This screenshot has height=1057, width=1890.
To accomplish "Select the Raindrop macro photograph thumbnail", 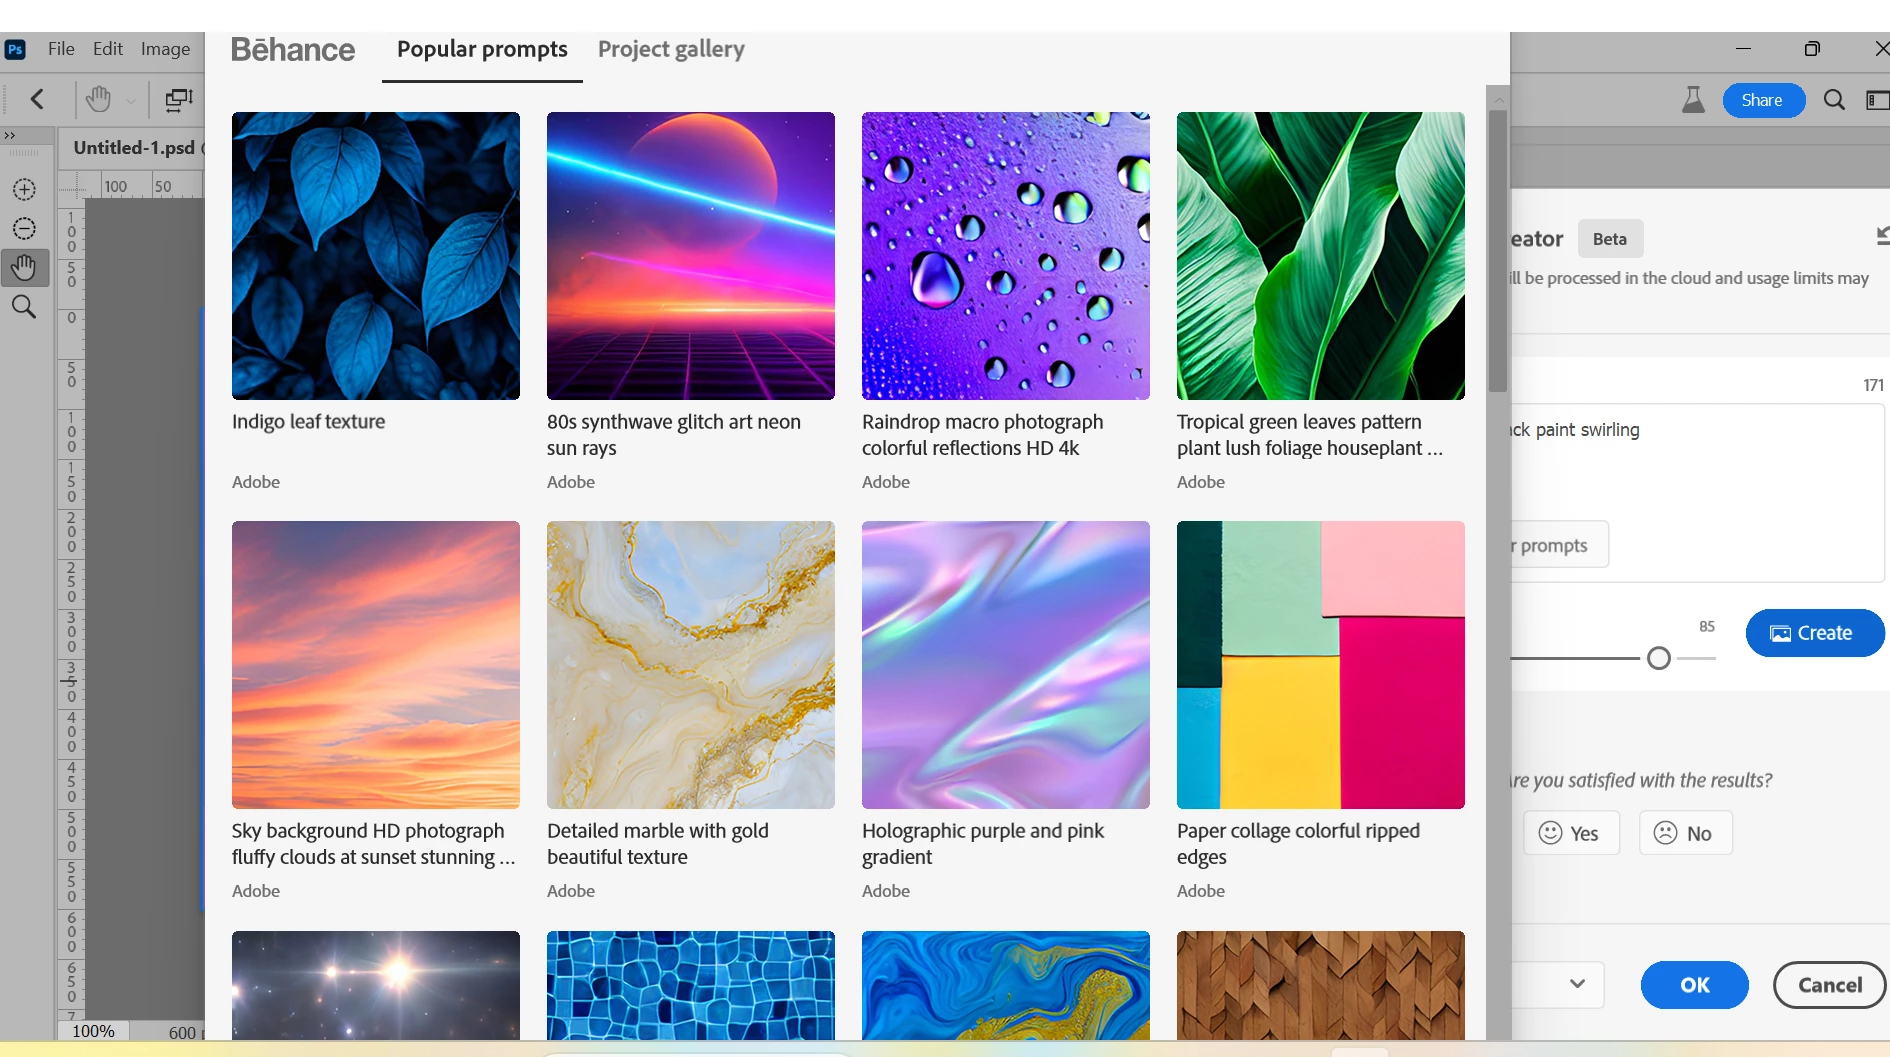I will coord(1006,256).
